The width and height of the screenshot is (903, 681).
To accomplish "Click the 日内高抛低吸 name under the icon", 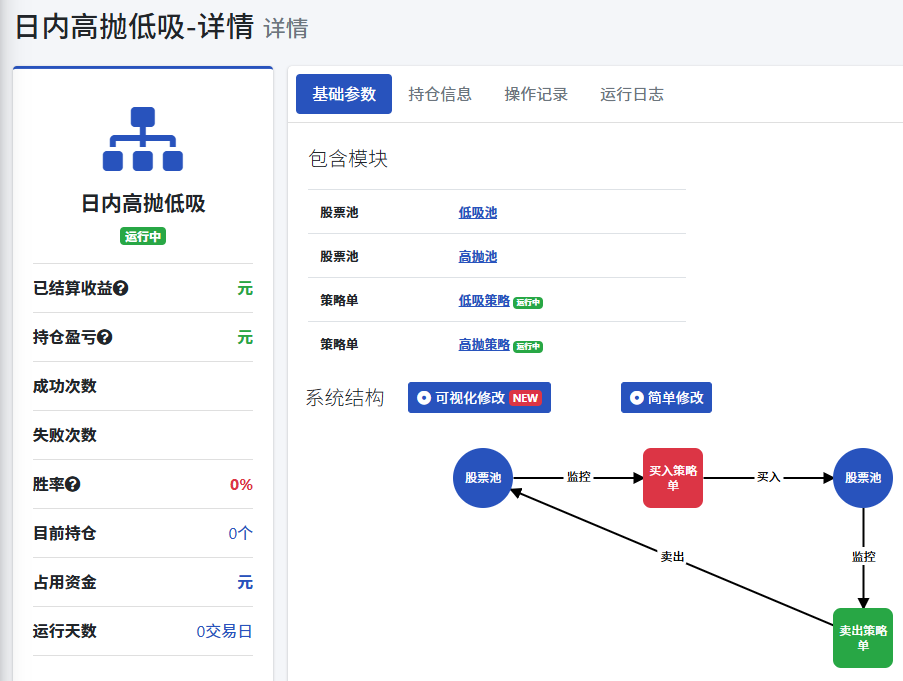I will click(143, 204).
